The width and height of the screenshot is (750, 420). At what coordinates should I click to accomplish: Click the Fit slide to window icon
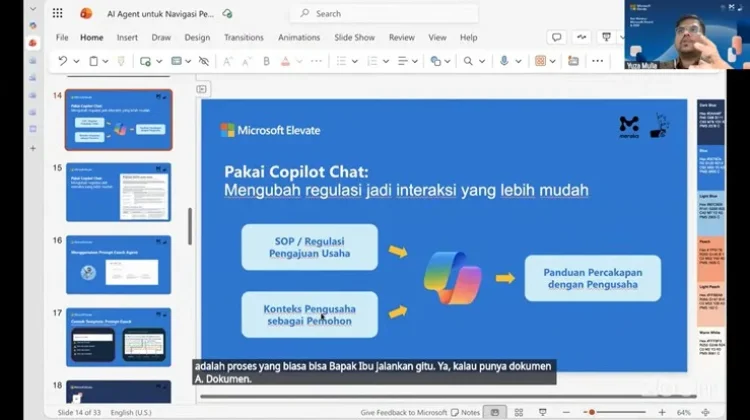pyautogui.click(x=706, y=412)
